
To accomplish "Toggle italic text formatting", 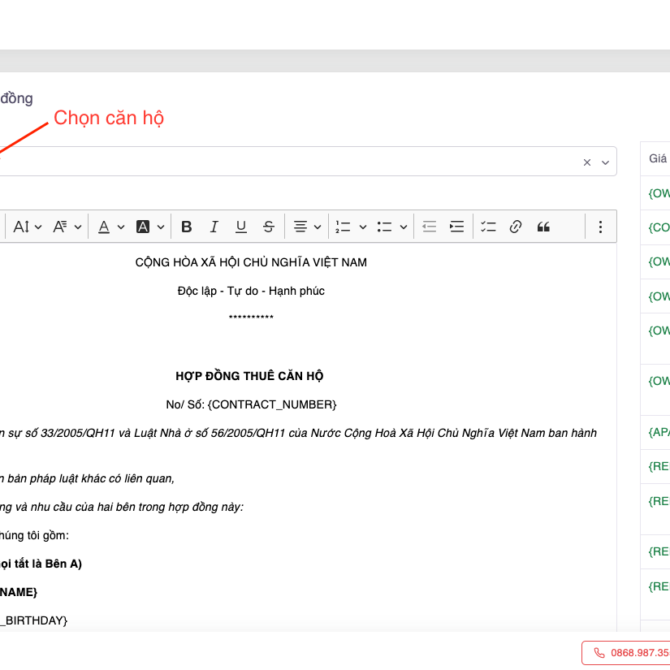I will 213,227.
